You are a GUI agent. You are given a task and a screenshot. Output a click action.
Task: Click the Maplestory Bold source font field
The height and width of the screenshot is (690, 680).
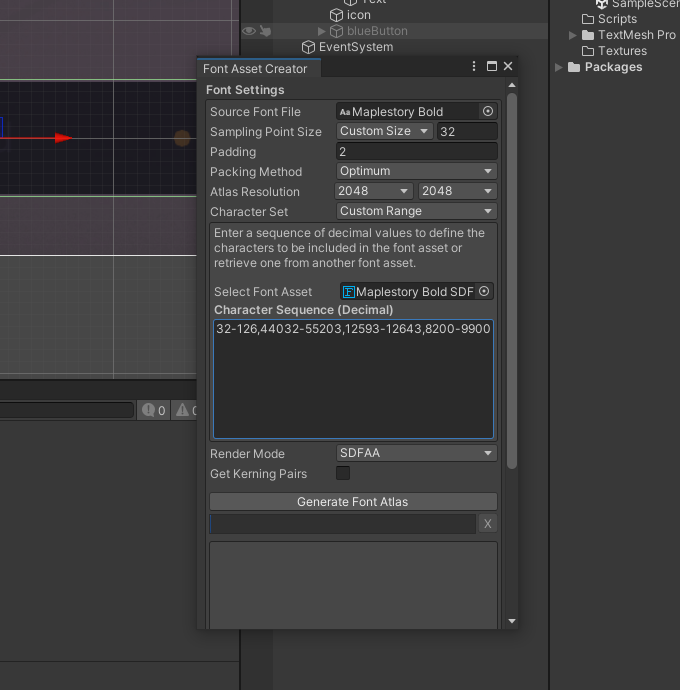(408, 111)
